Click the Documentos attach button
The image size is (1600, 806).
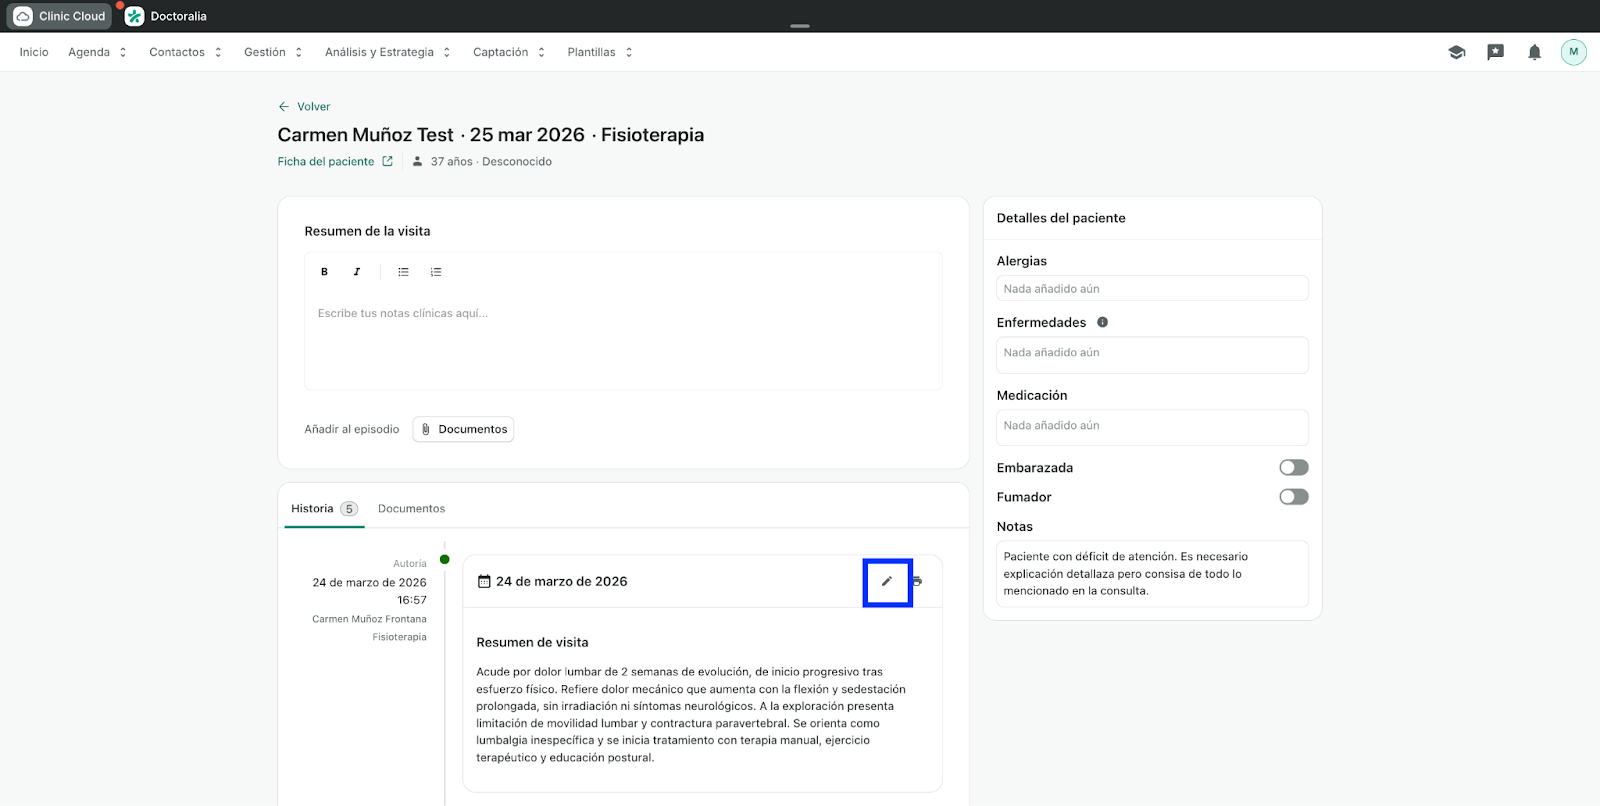463,429
